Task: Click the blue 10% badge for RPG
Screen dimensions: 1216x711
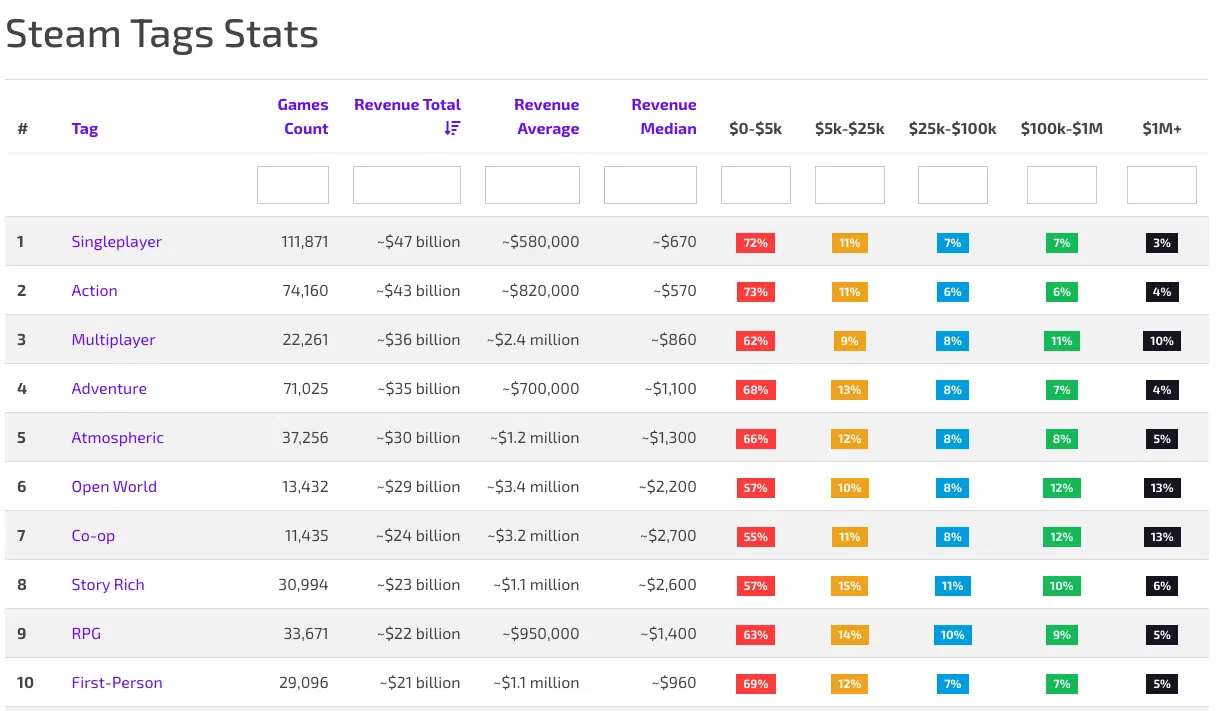Action: click(953, 635)
